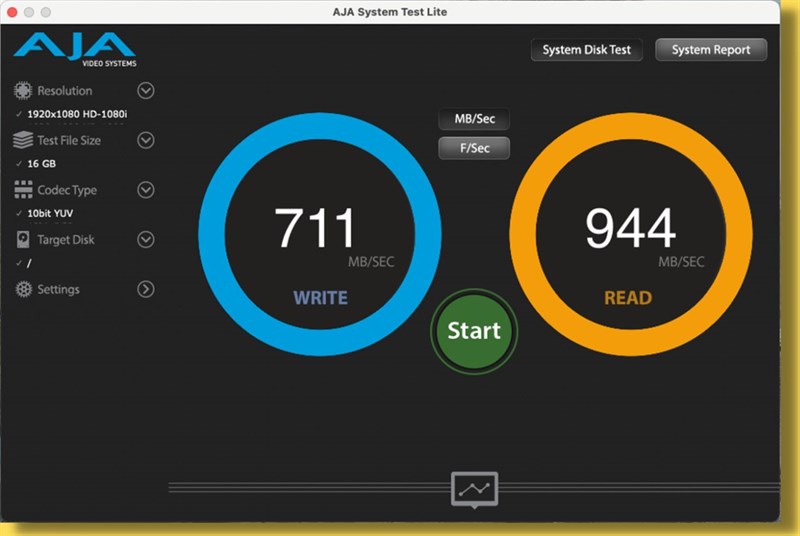Expand the Codec Type chevron
The image size is (800, 536).
(146, 190)
